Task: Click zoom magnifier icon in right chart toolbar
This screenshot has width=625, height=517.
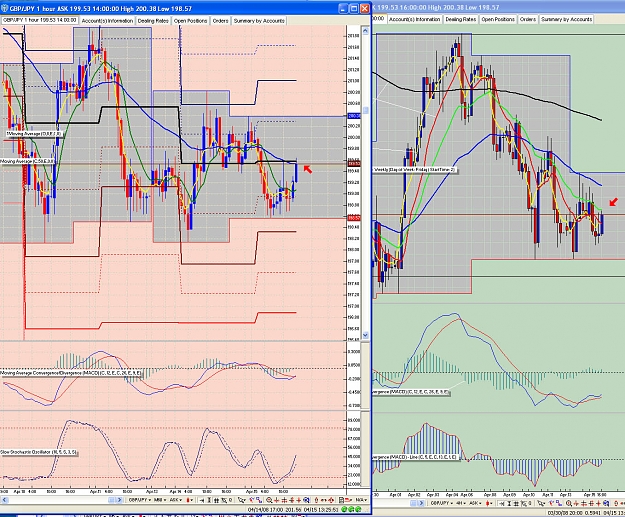Action: (568, 503)
